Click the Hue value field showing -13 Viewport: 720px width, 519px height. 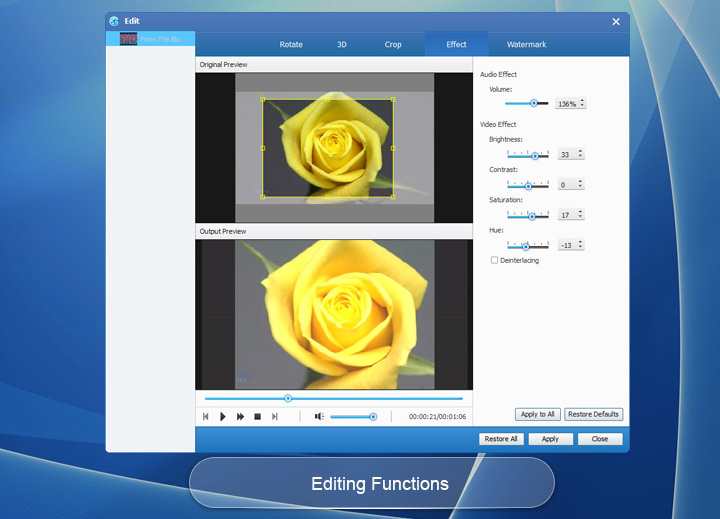(567, 245)
